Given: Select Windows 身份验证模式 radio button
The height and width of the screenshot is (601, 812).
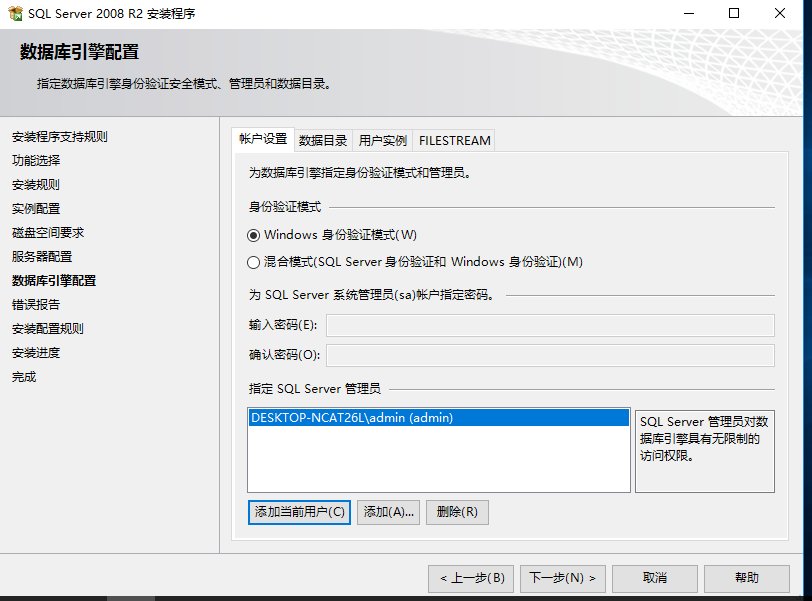Looking at the screenshot, I should [253, 235].
